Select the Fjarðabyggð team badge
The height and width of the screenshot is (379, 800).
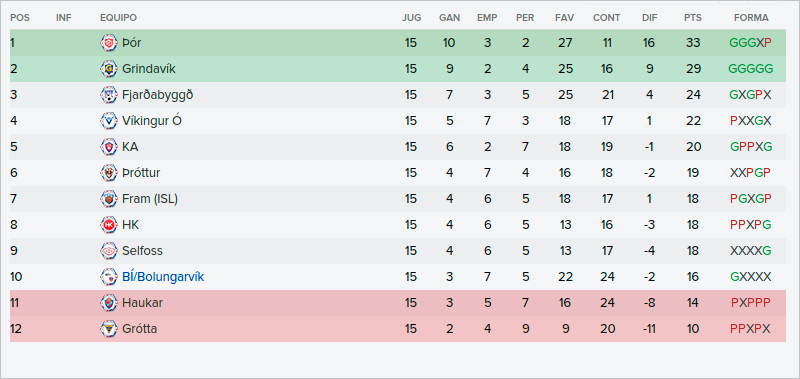click(109, 95)
